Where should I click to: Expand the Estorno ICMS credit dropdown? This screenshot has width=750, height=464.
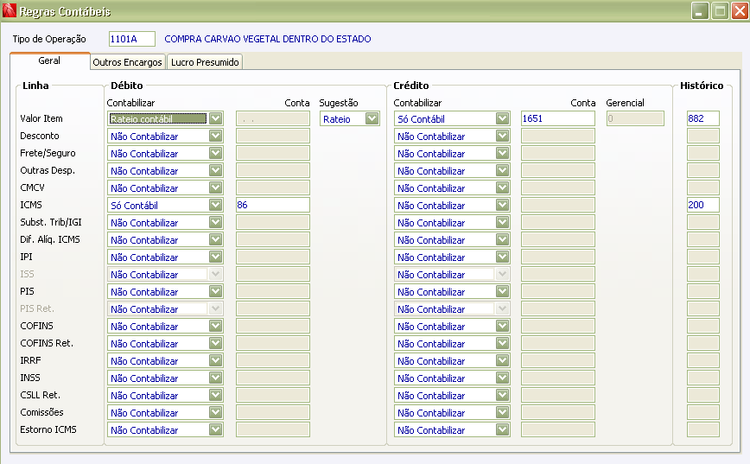coord(502,430)
